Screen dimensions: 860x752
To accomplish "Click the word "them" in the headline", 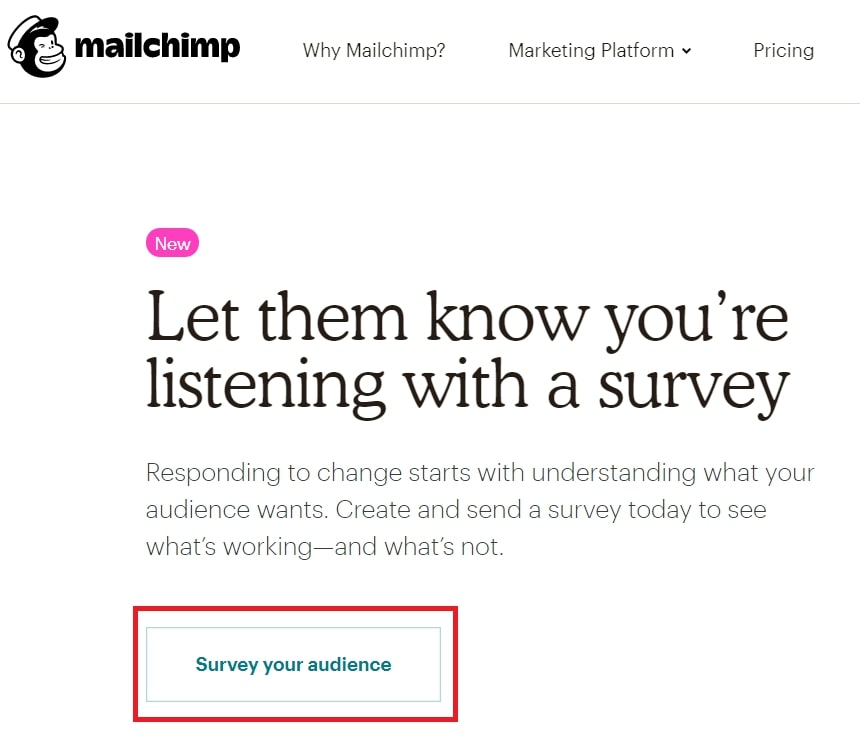I will tap(326, 316).
